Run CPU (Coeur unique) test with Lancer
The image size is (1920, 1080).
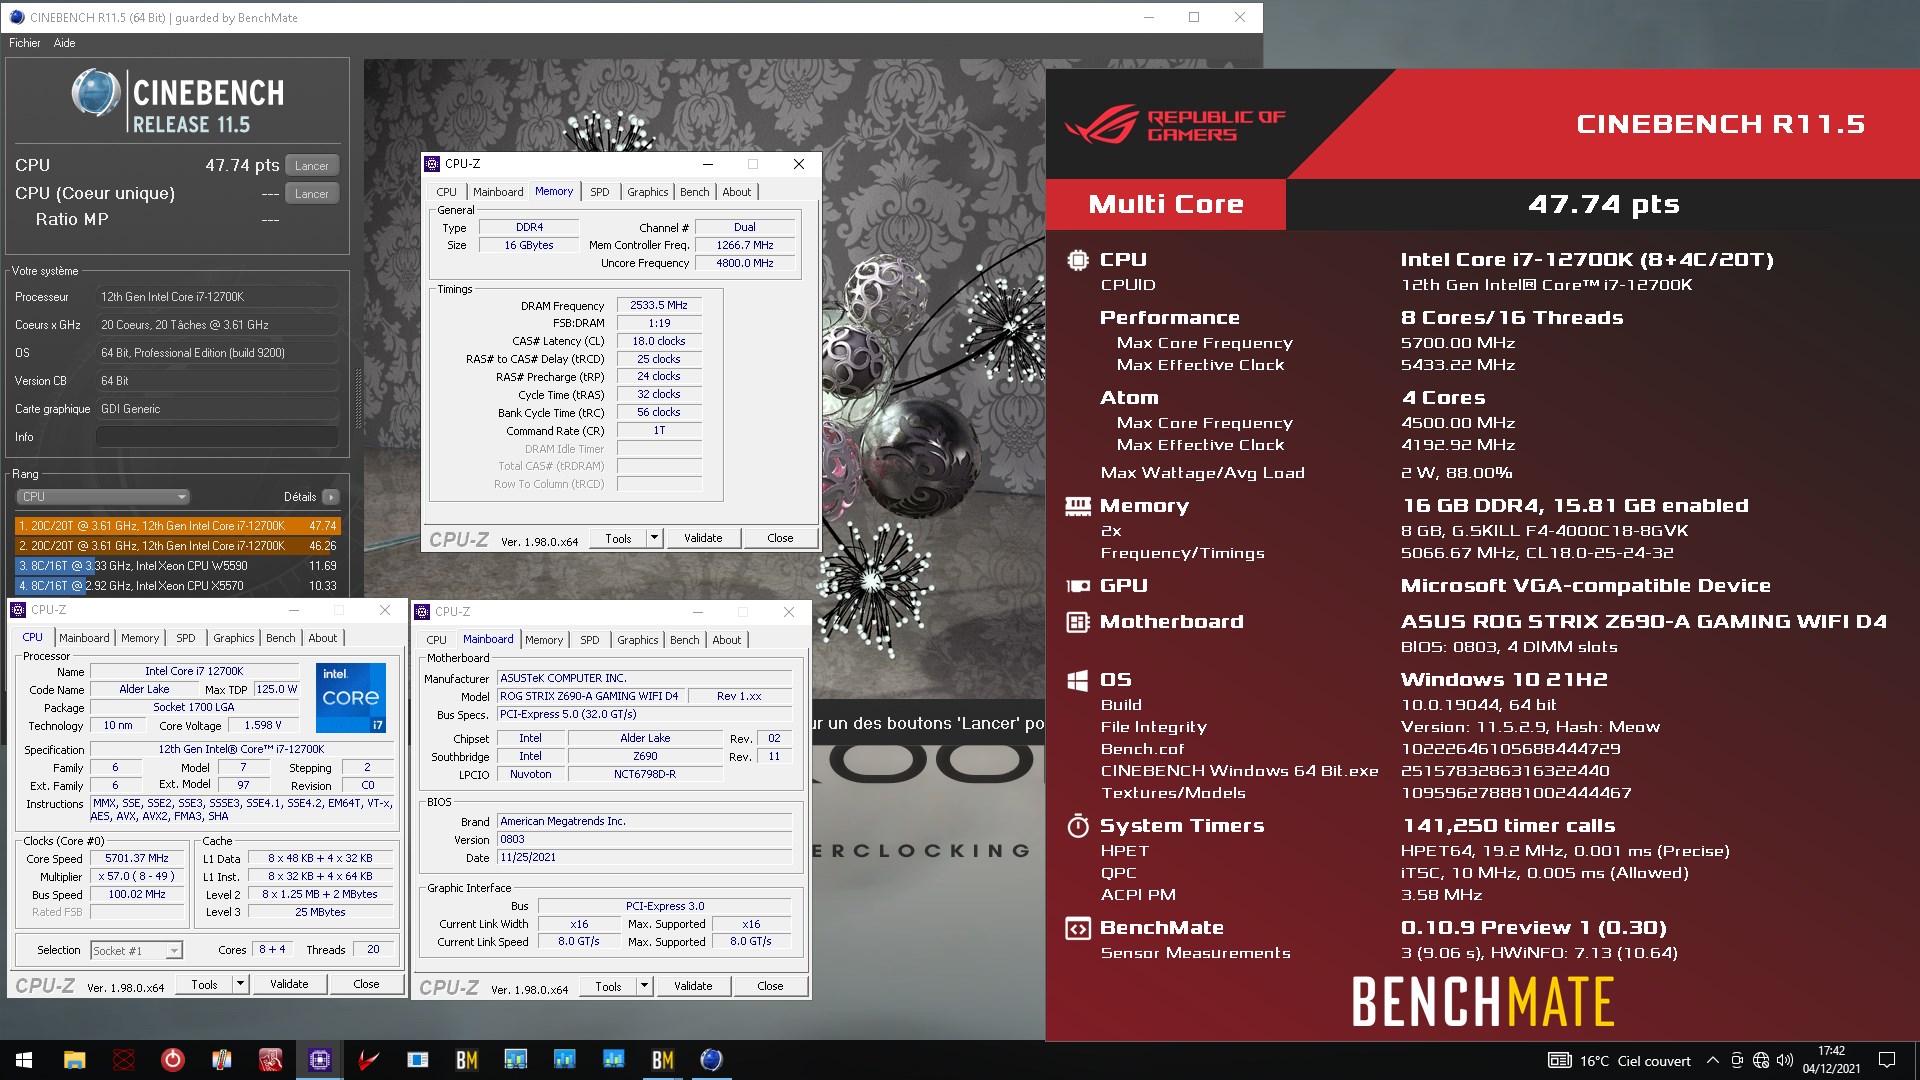click(x=312, y=194)
